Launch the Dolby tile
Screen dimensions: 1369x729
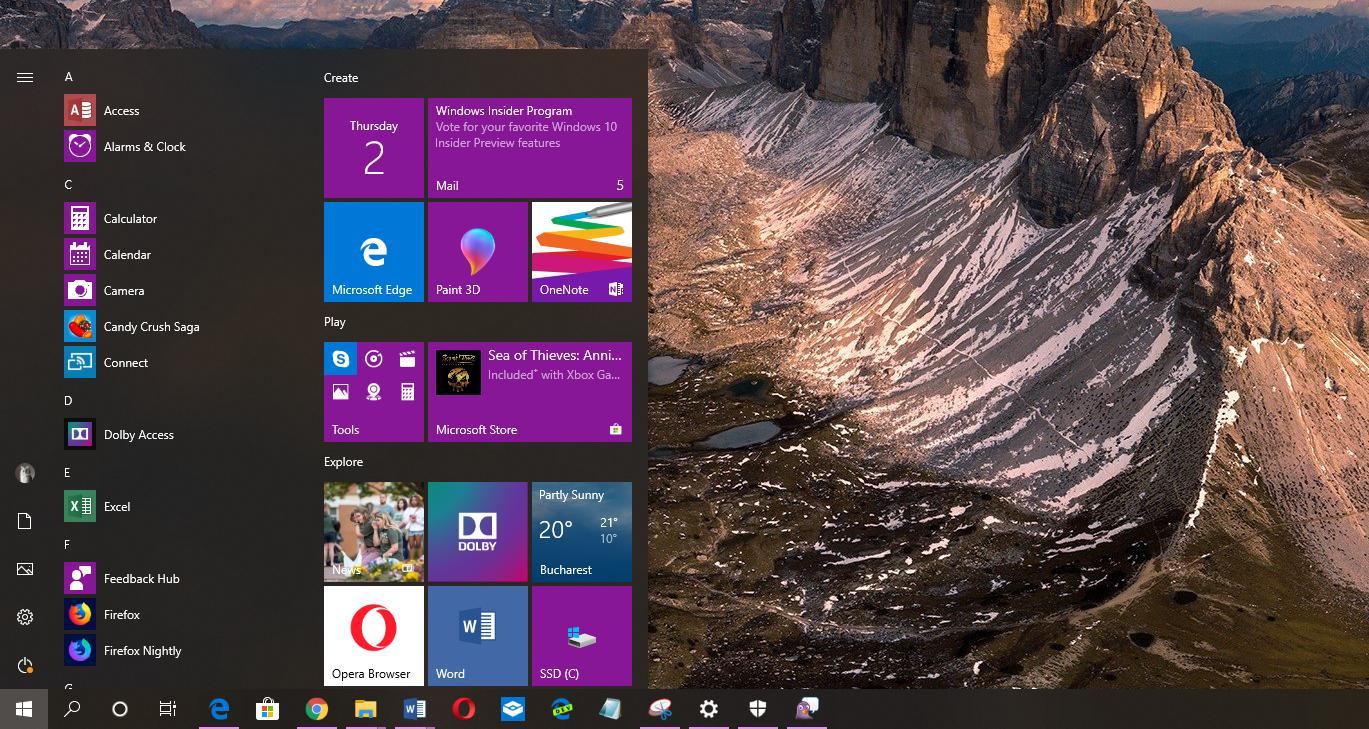(x=478, y=532)
